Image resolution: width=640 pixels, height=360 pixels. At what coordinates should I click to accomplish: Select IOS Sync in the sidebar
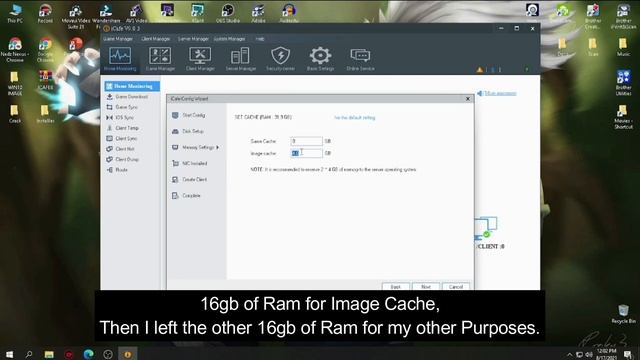click(x=124, y=118)
